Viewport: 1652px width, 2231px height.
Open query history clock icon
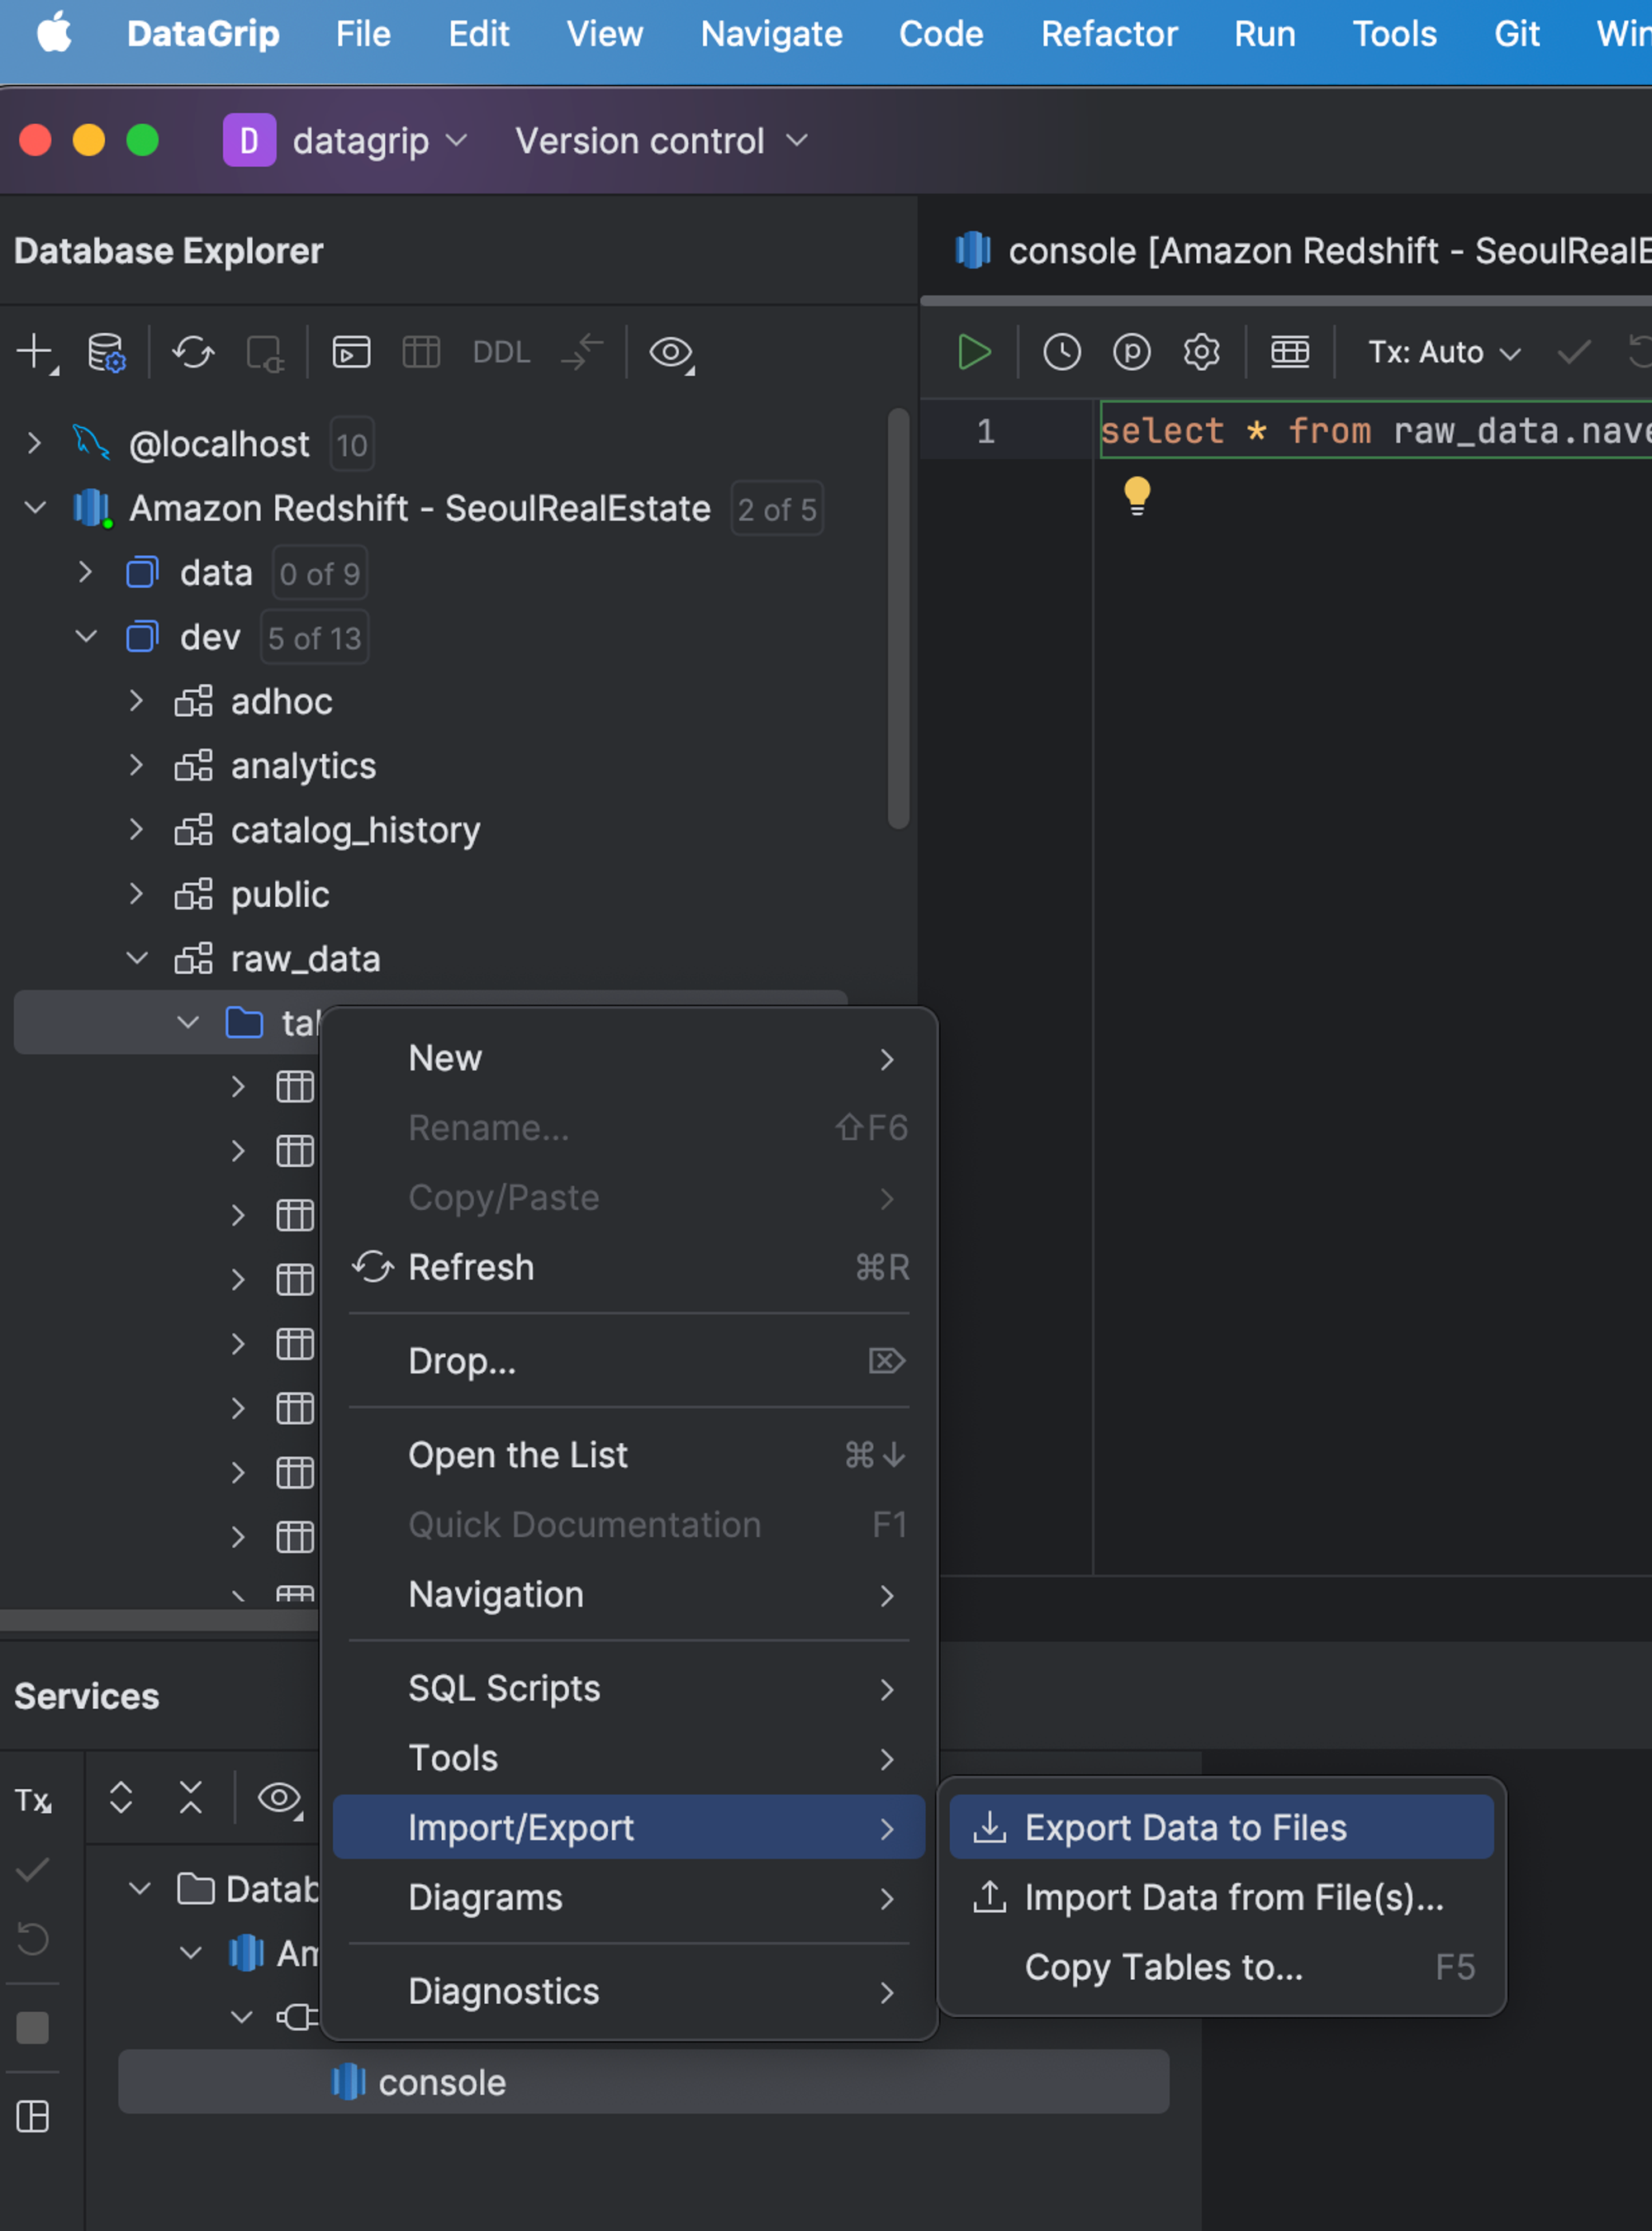coord(1061,352)
